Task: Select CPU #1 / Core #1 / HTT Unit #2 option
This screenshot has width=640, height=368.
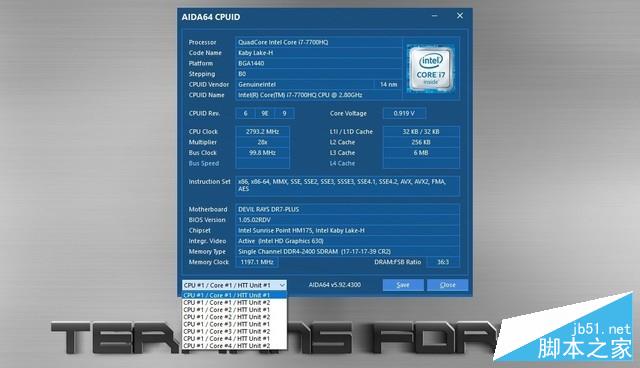Action: pyautogui.click(x=235, y=302)
